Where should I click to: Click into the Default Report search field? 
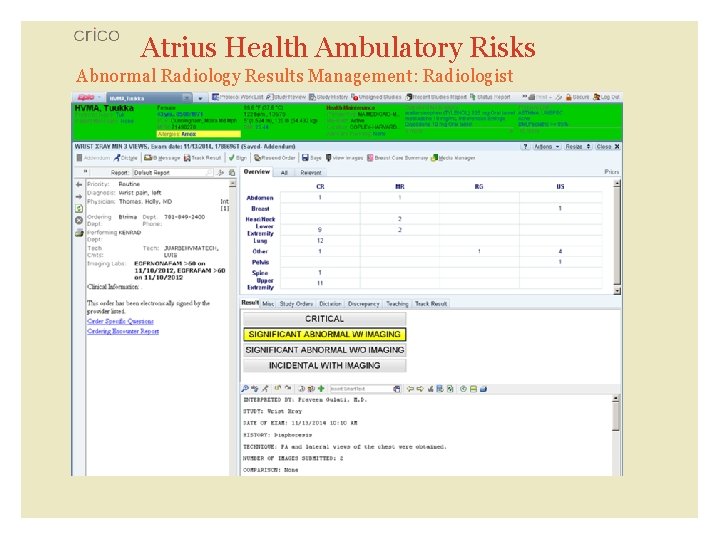[x=173, y=173]
